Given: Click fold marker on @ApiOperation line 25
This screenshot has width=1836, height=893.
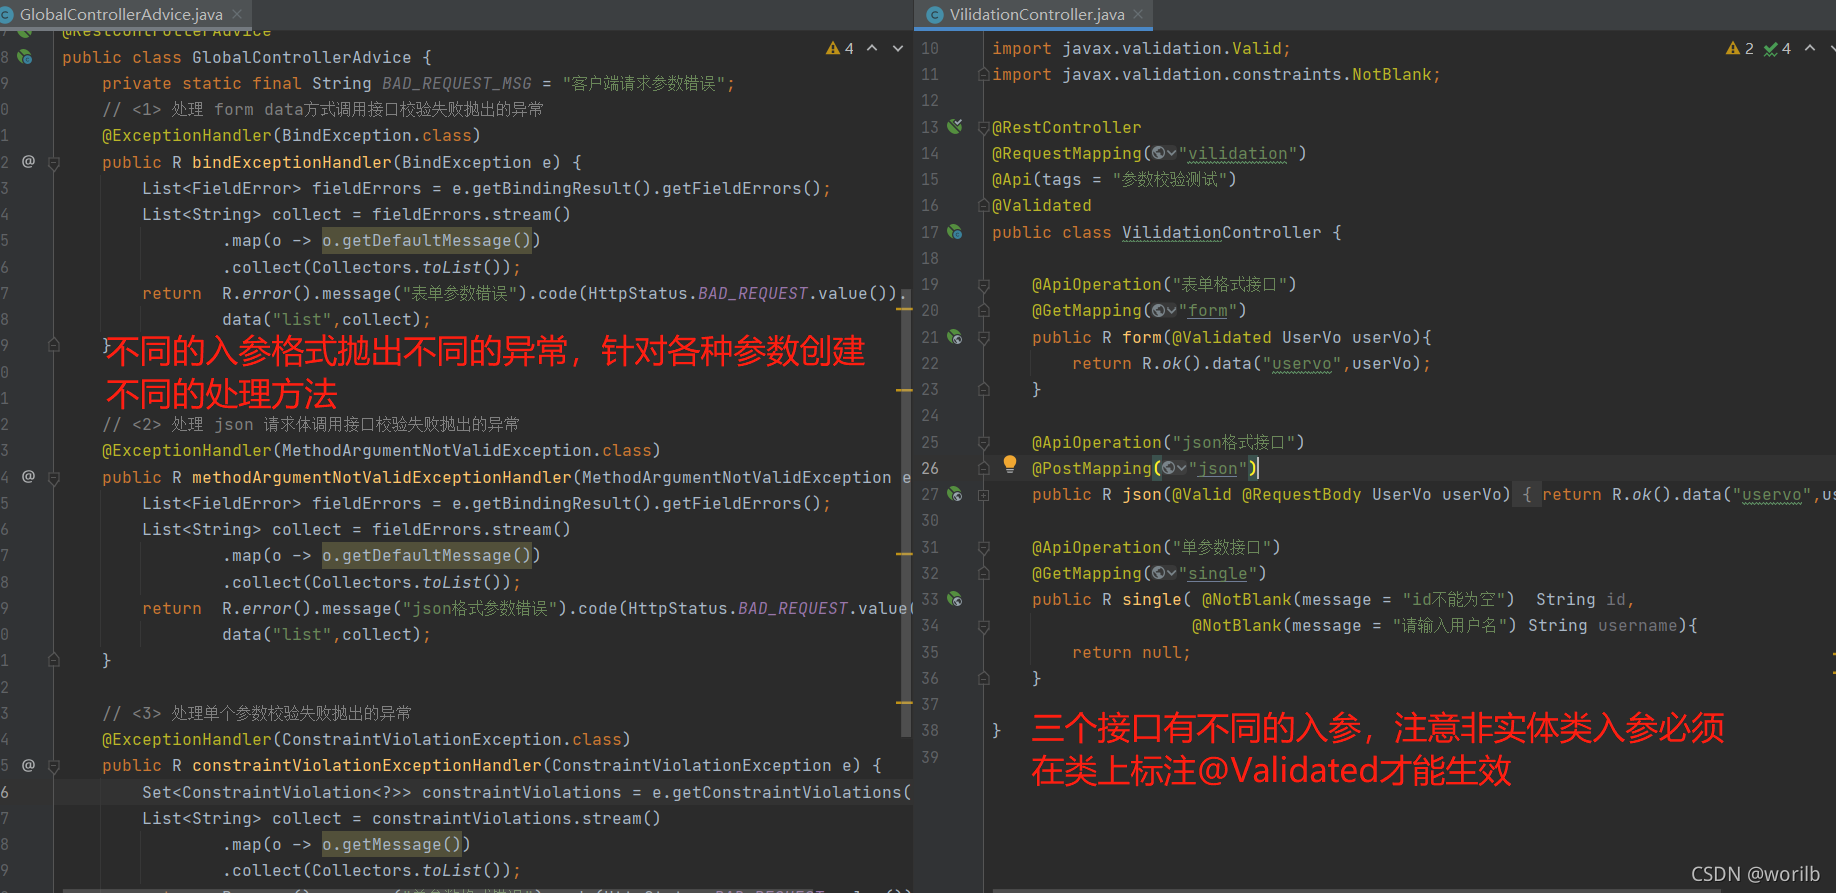Looking at the screenshot, I should (x=983, y=442).
